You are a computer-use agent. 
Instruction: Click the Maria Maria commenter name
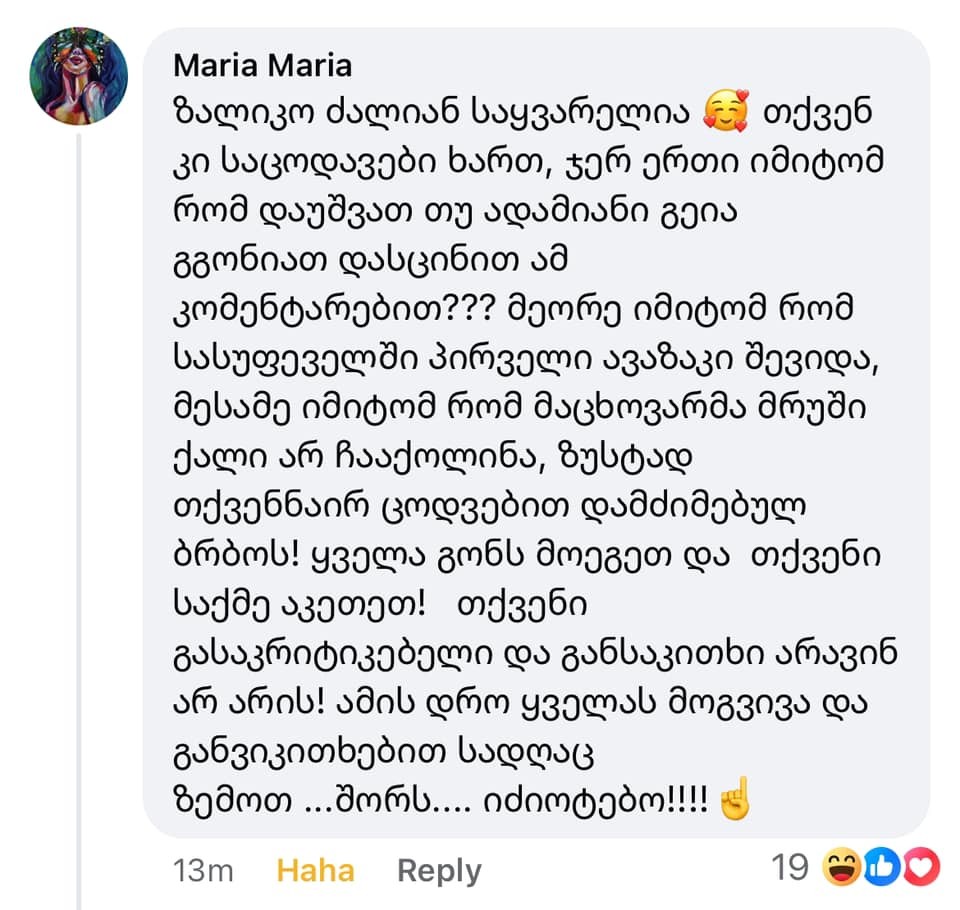point(262,66)
